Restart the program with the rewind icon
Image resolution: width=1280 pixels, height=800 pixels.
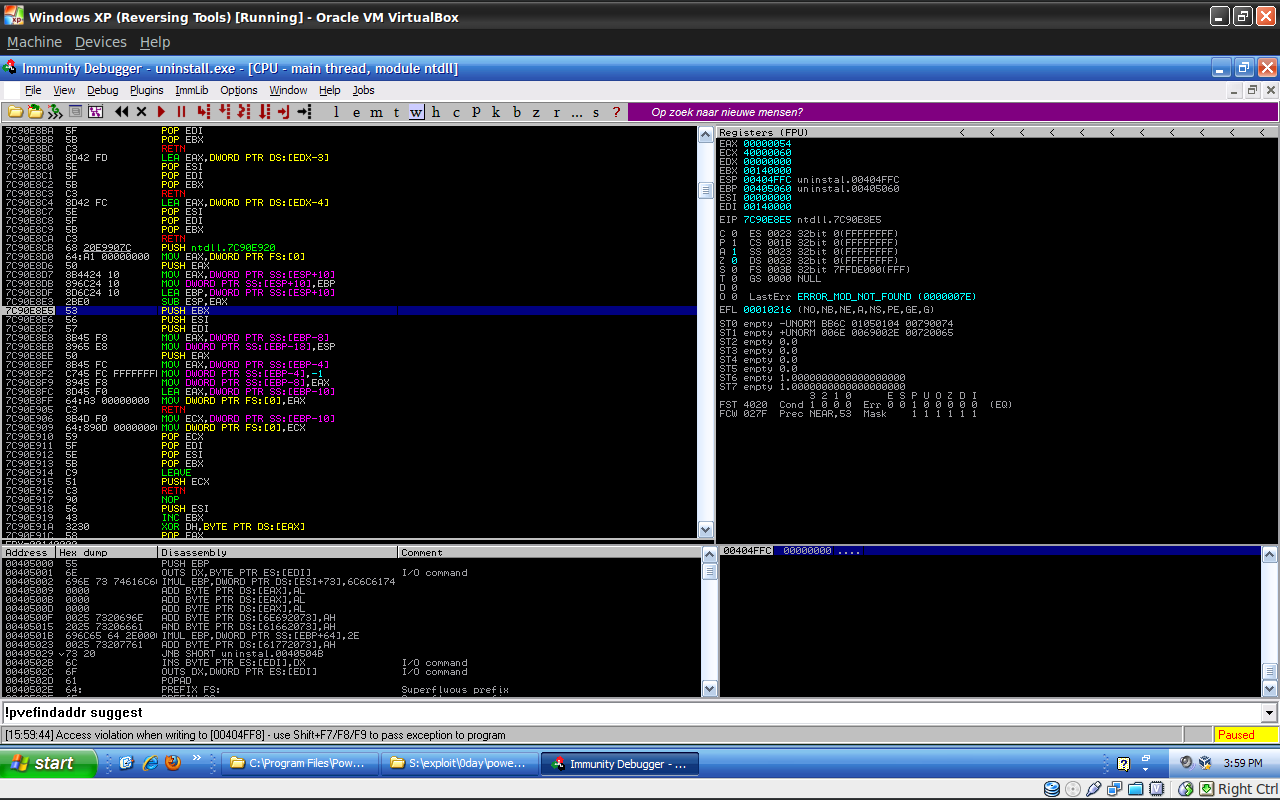click(121, 112)
